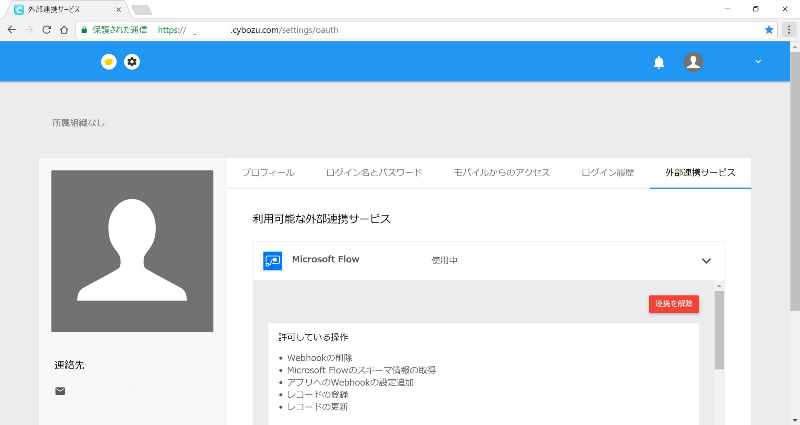Switch to the プロフィール tab
This screenshot has width=800, height=425.
tap(268, 173)
